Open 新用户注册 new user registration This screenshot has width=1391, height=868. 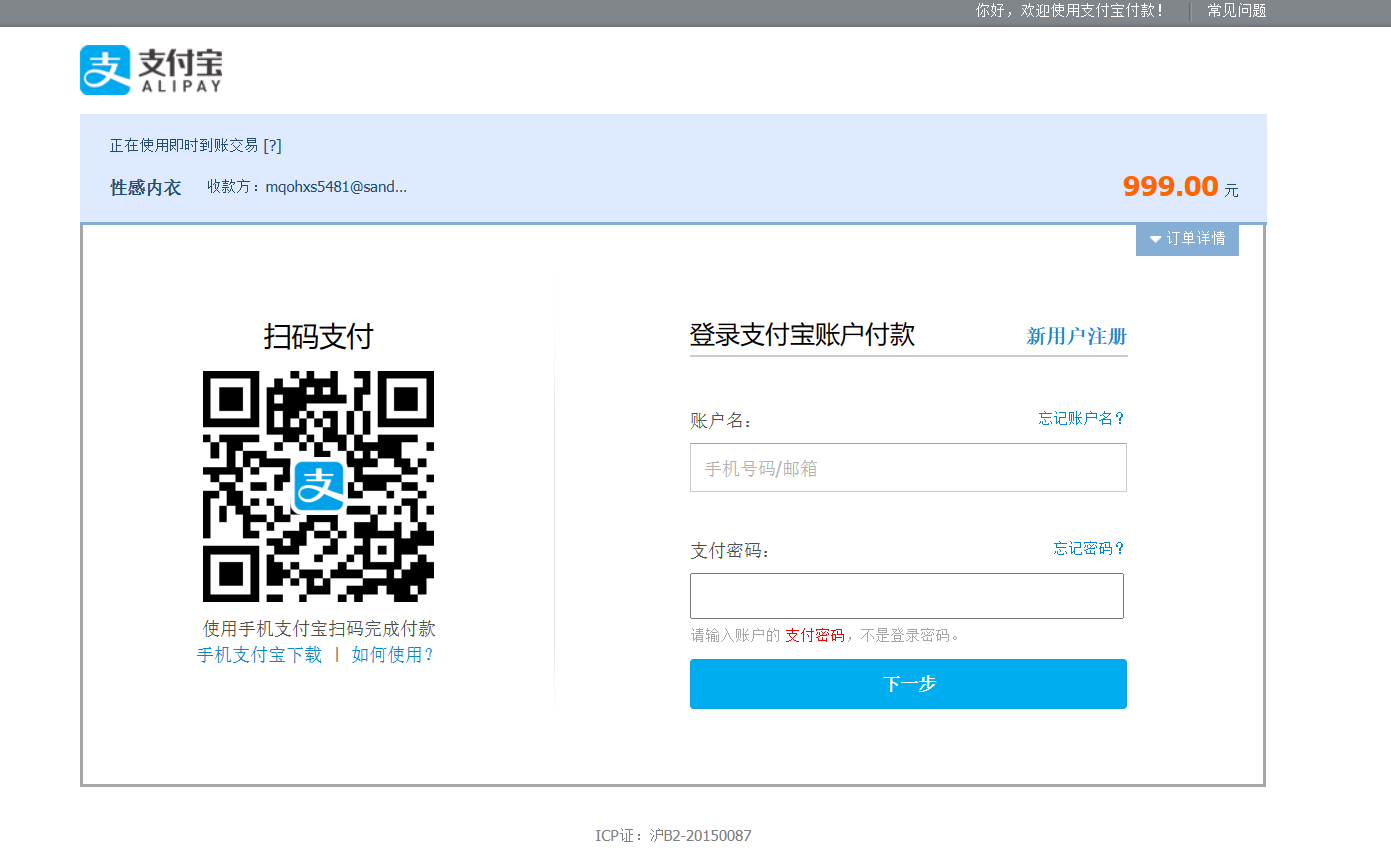coord(1077,336)
